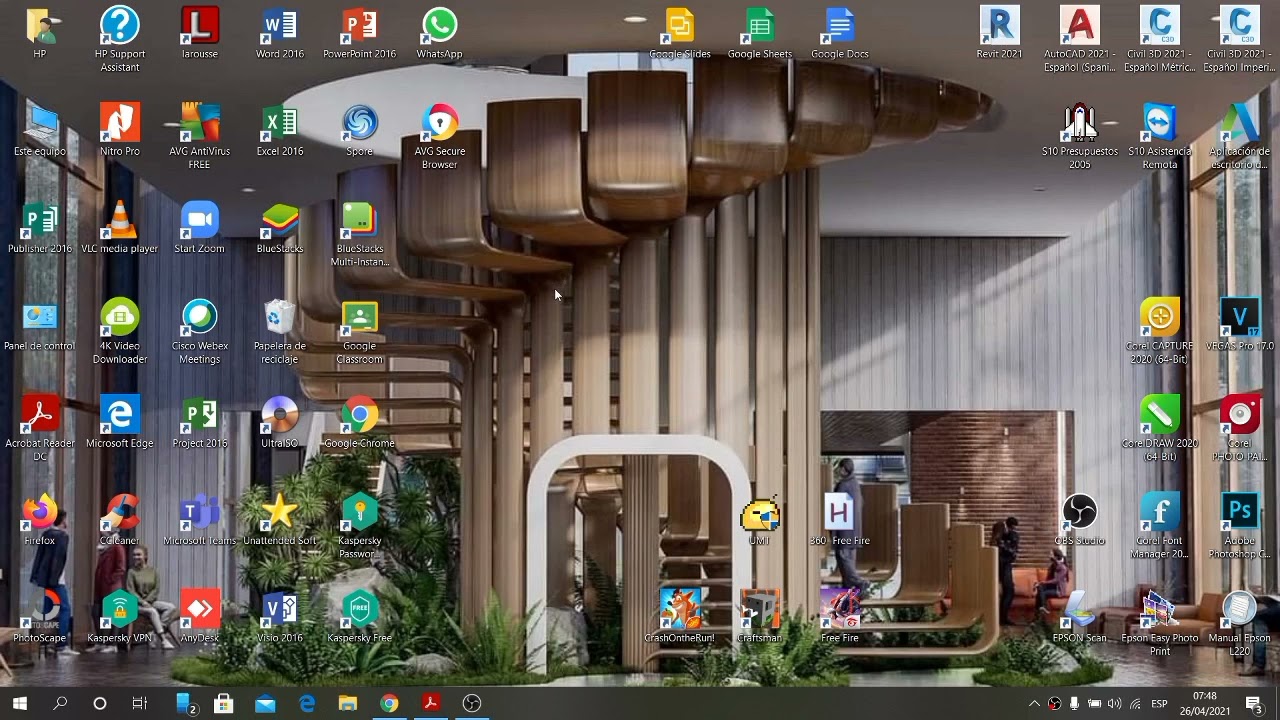Select the Word 2016 desktop icon
Screen dimensions: 1280x720
280,33
